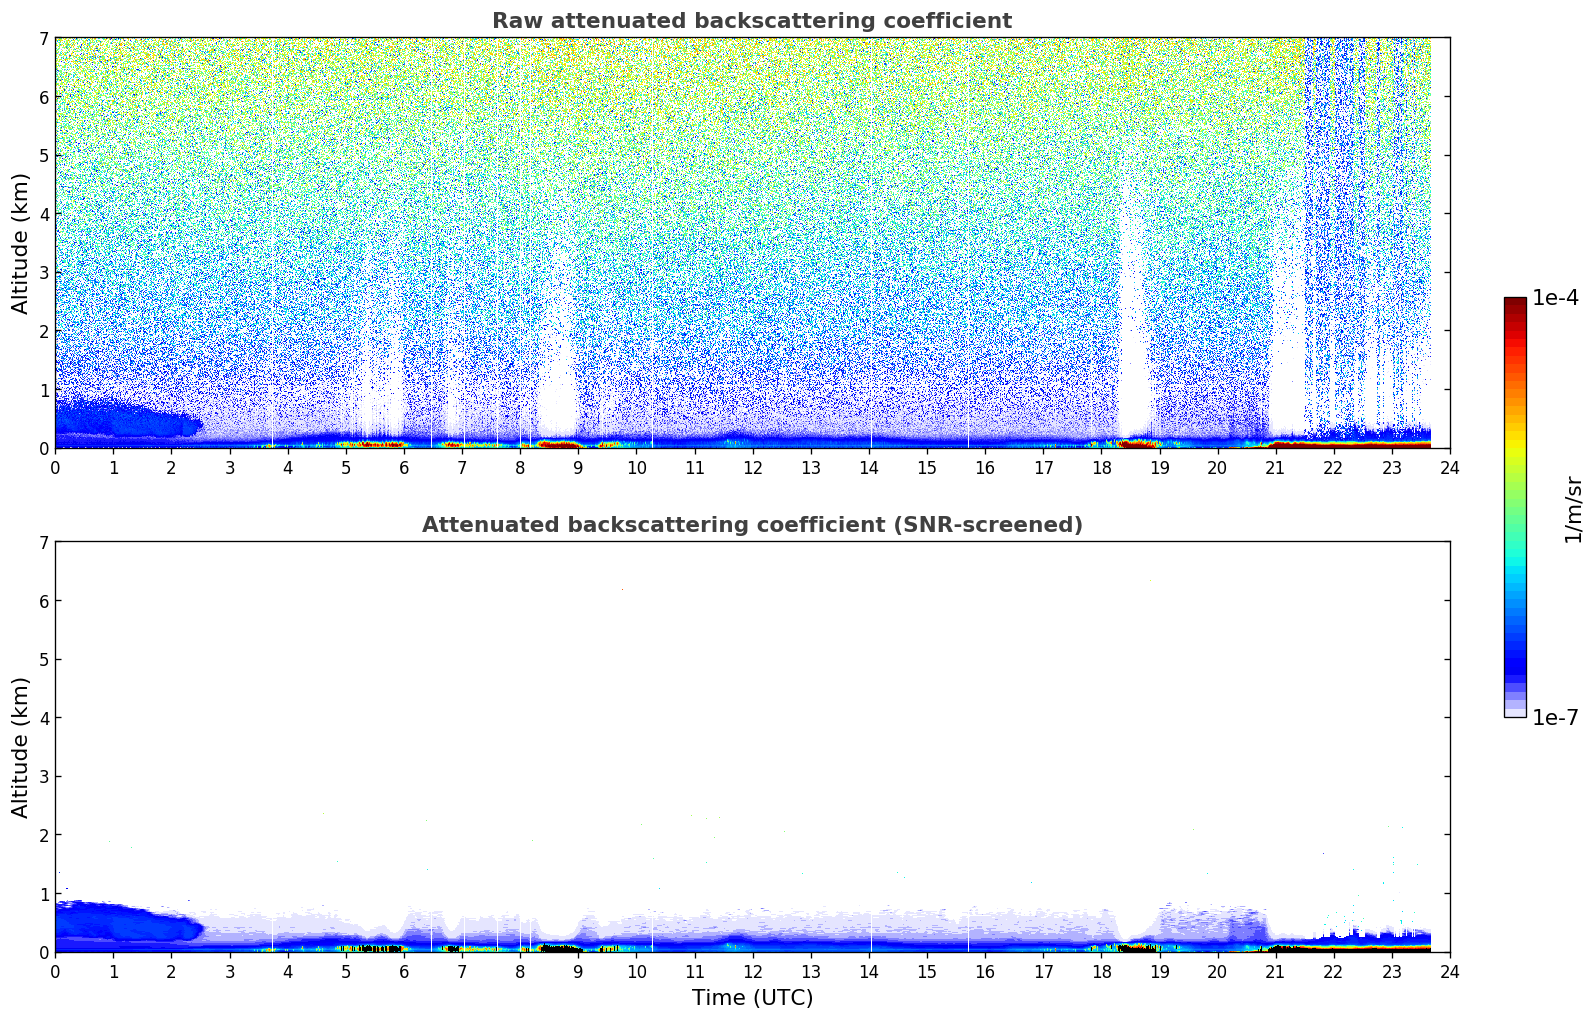Image resolution: width=1595 pixels, height=1020 pixels.
Task: Click the "Attenuated backscattering coefficient (SNR-screened)" title
Action: coord(751,525)
